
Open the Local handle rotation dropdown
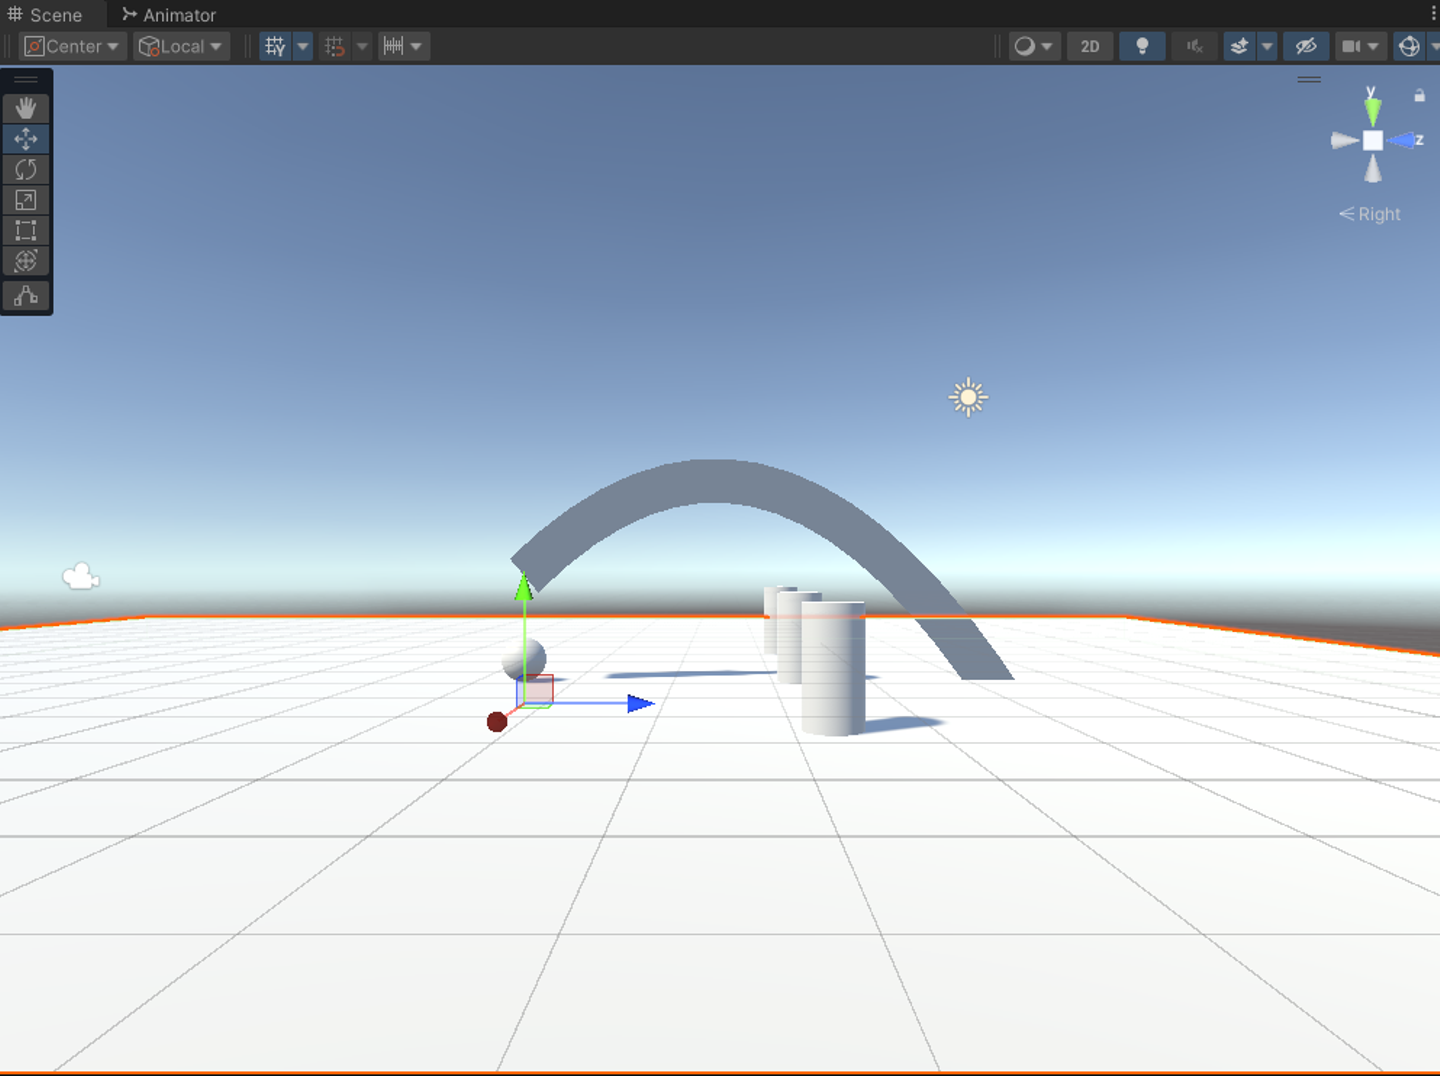click(182, 46)
